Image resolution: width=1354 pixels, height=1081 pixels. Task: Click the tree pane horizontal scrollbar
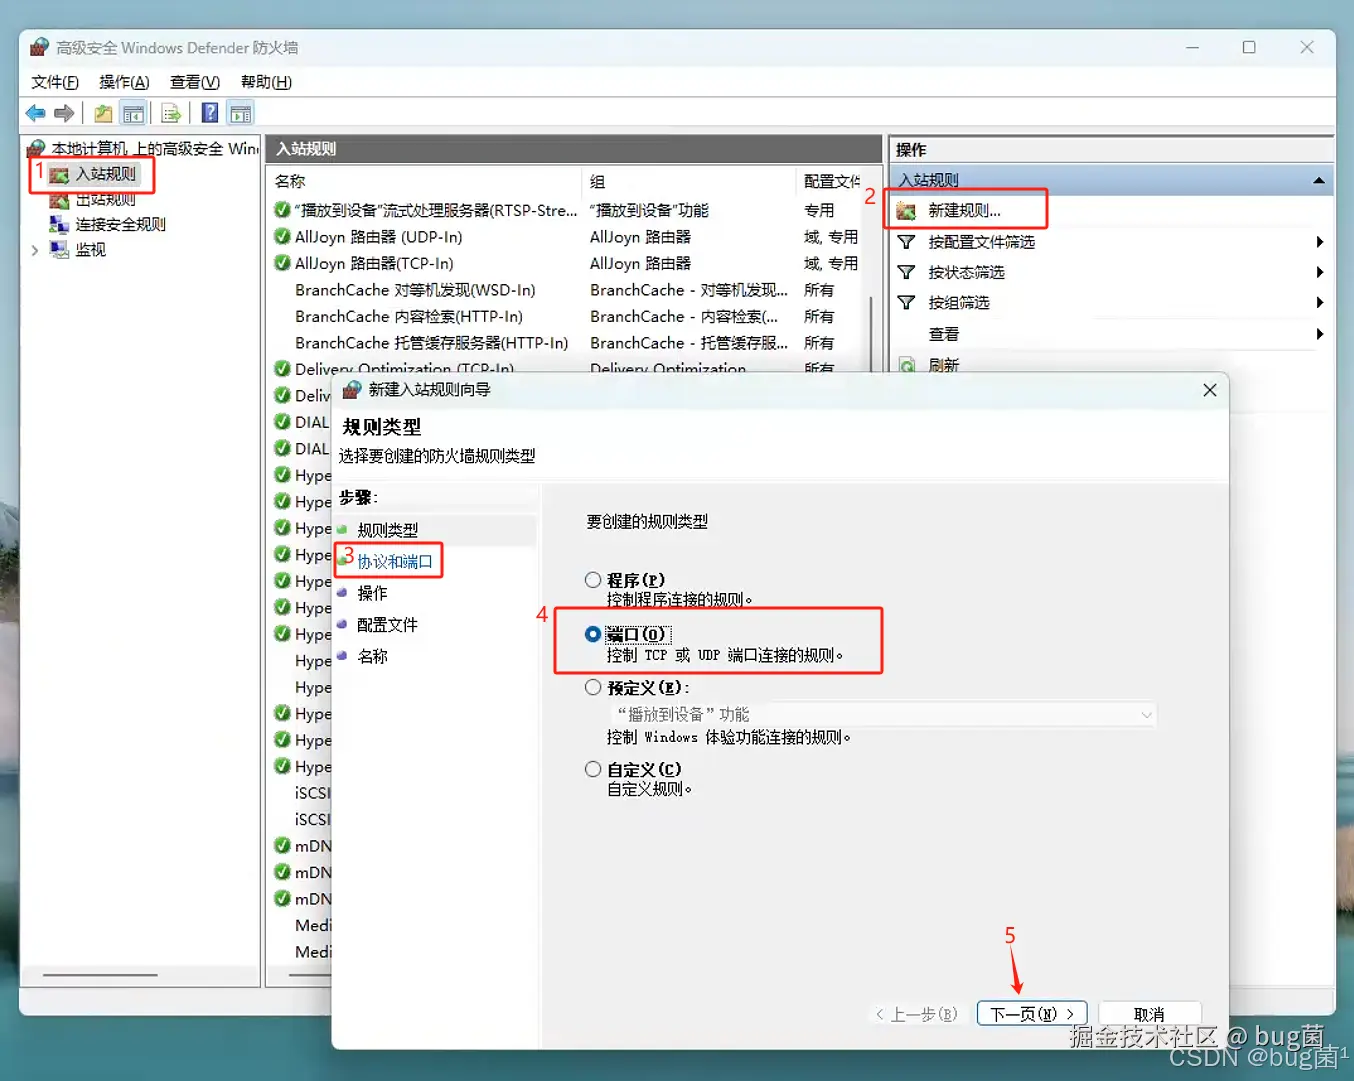pyautogui.click(x=100, y=975)
